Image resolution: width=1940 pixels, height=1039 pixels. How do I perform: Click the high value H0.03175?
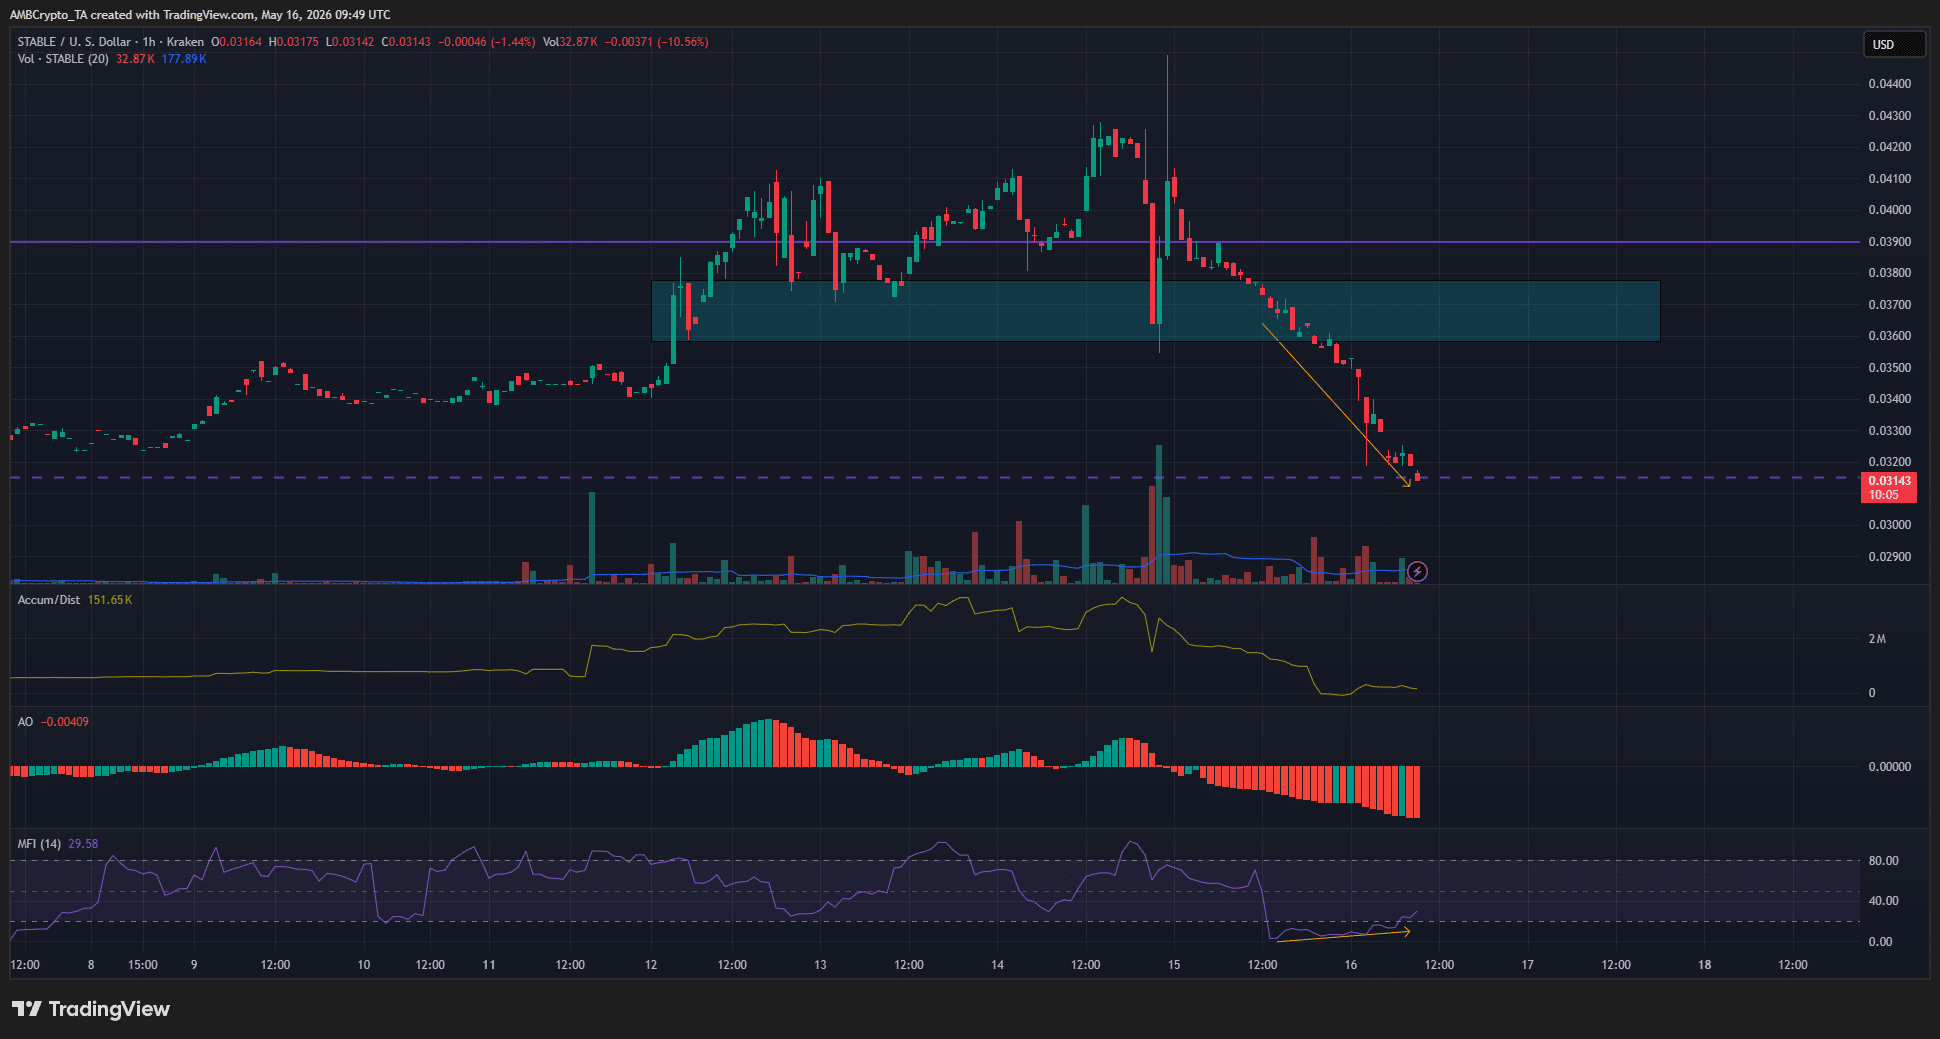(294, 42)
